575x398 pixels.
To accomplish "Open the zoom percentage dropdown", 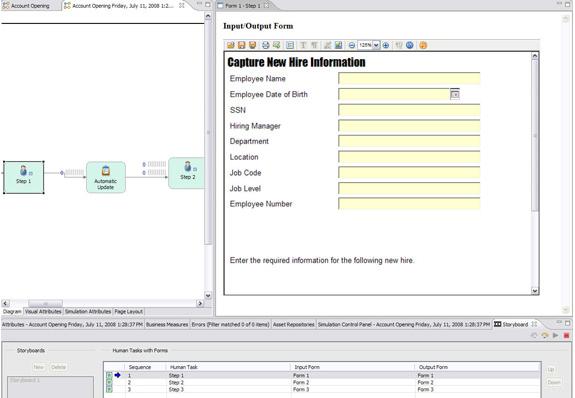I will point(376,45).
